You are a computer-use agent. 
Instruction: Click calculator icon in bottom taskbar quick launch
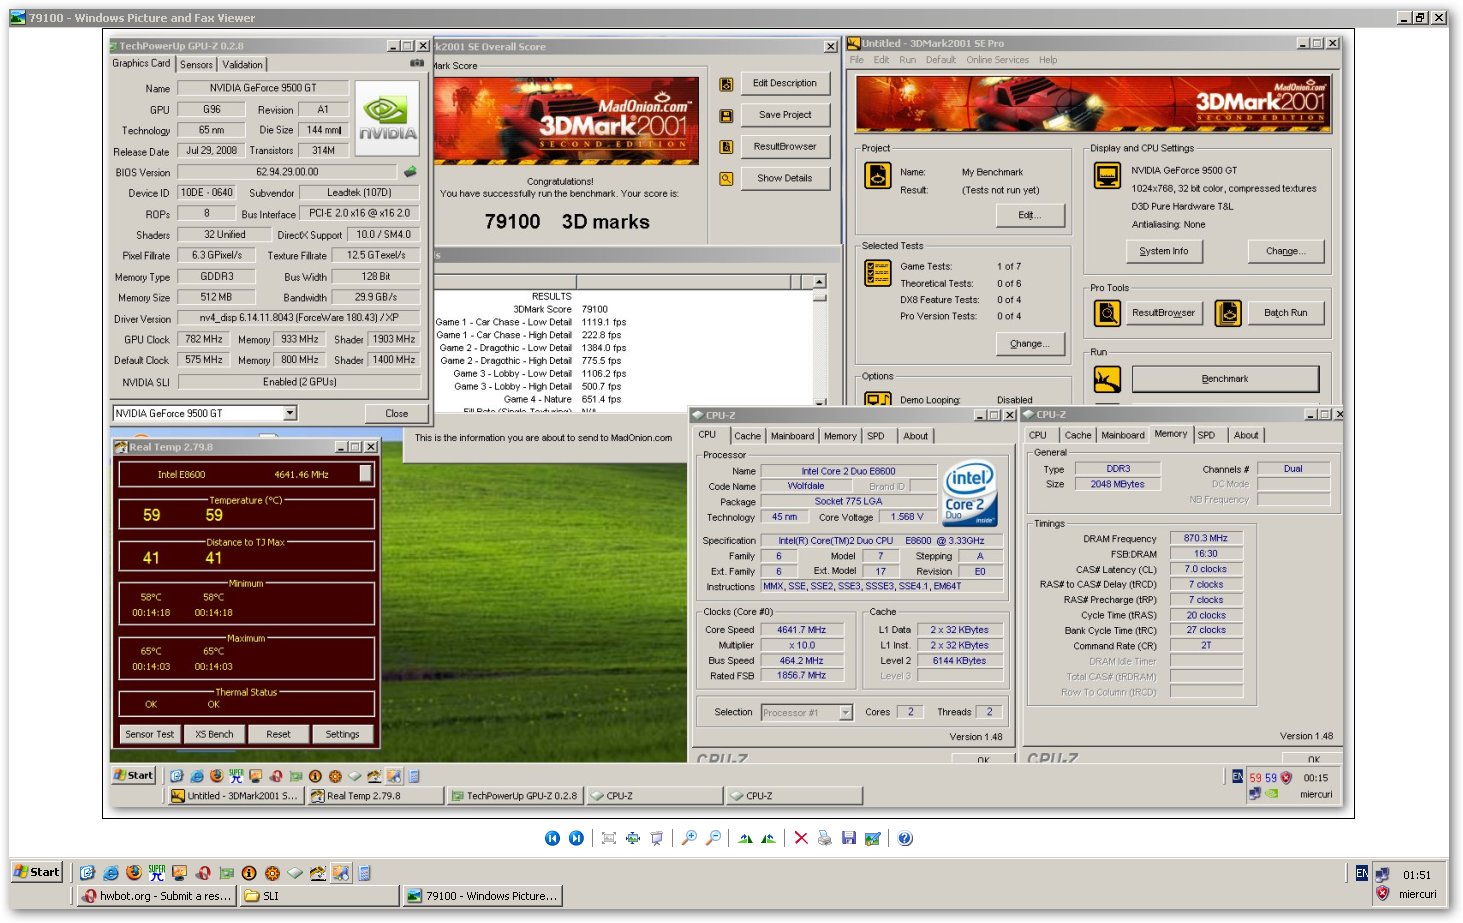pyautogui.click(x=364, y=873)
